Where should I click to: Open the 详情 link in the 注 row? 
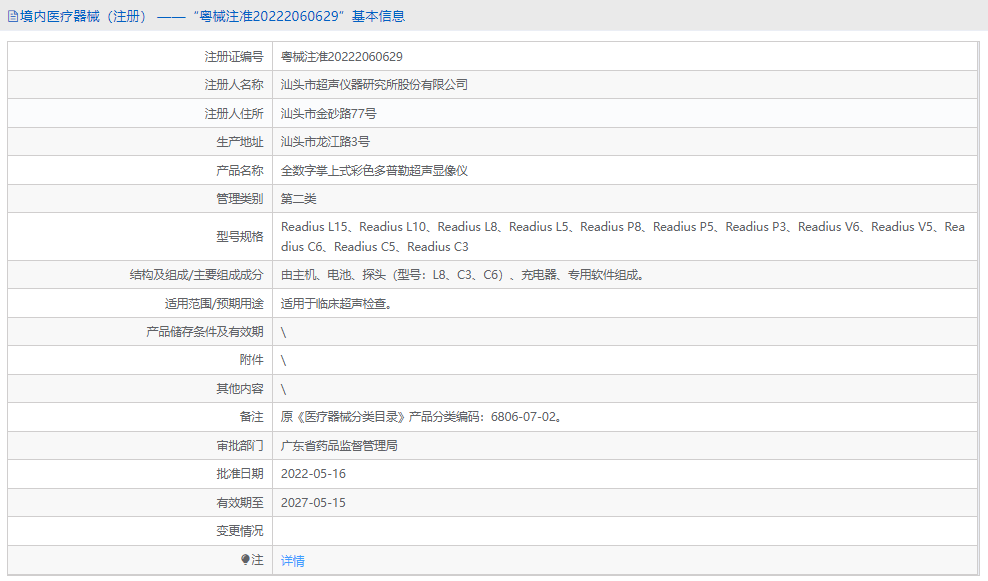click(x=292, y=560)
